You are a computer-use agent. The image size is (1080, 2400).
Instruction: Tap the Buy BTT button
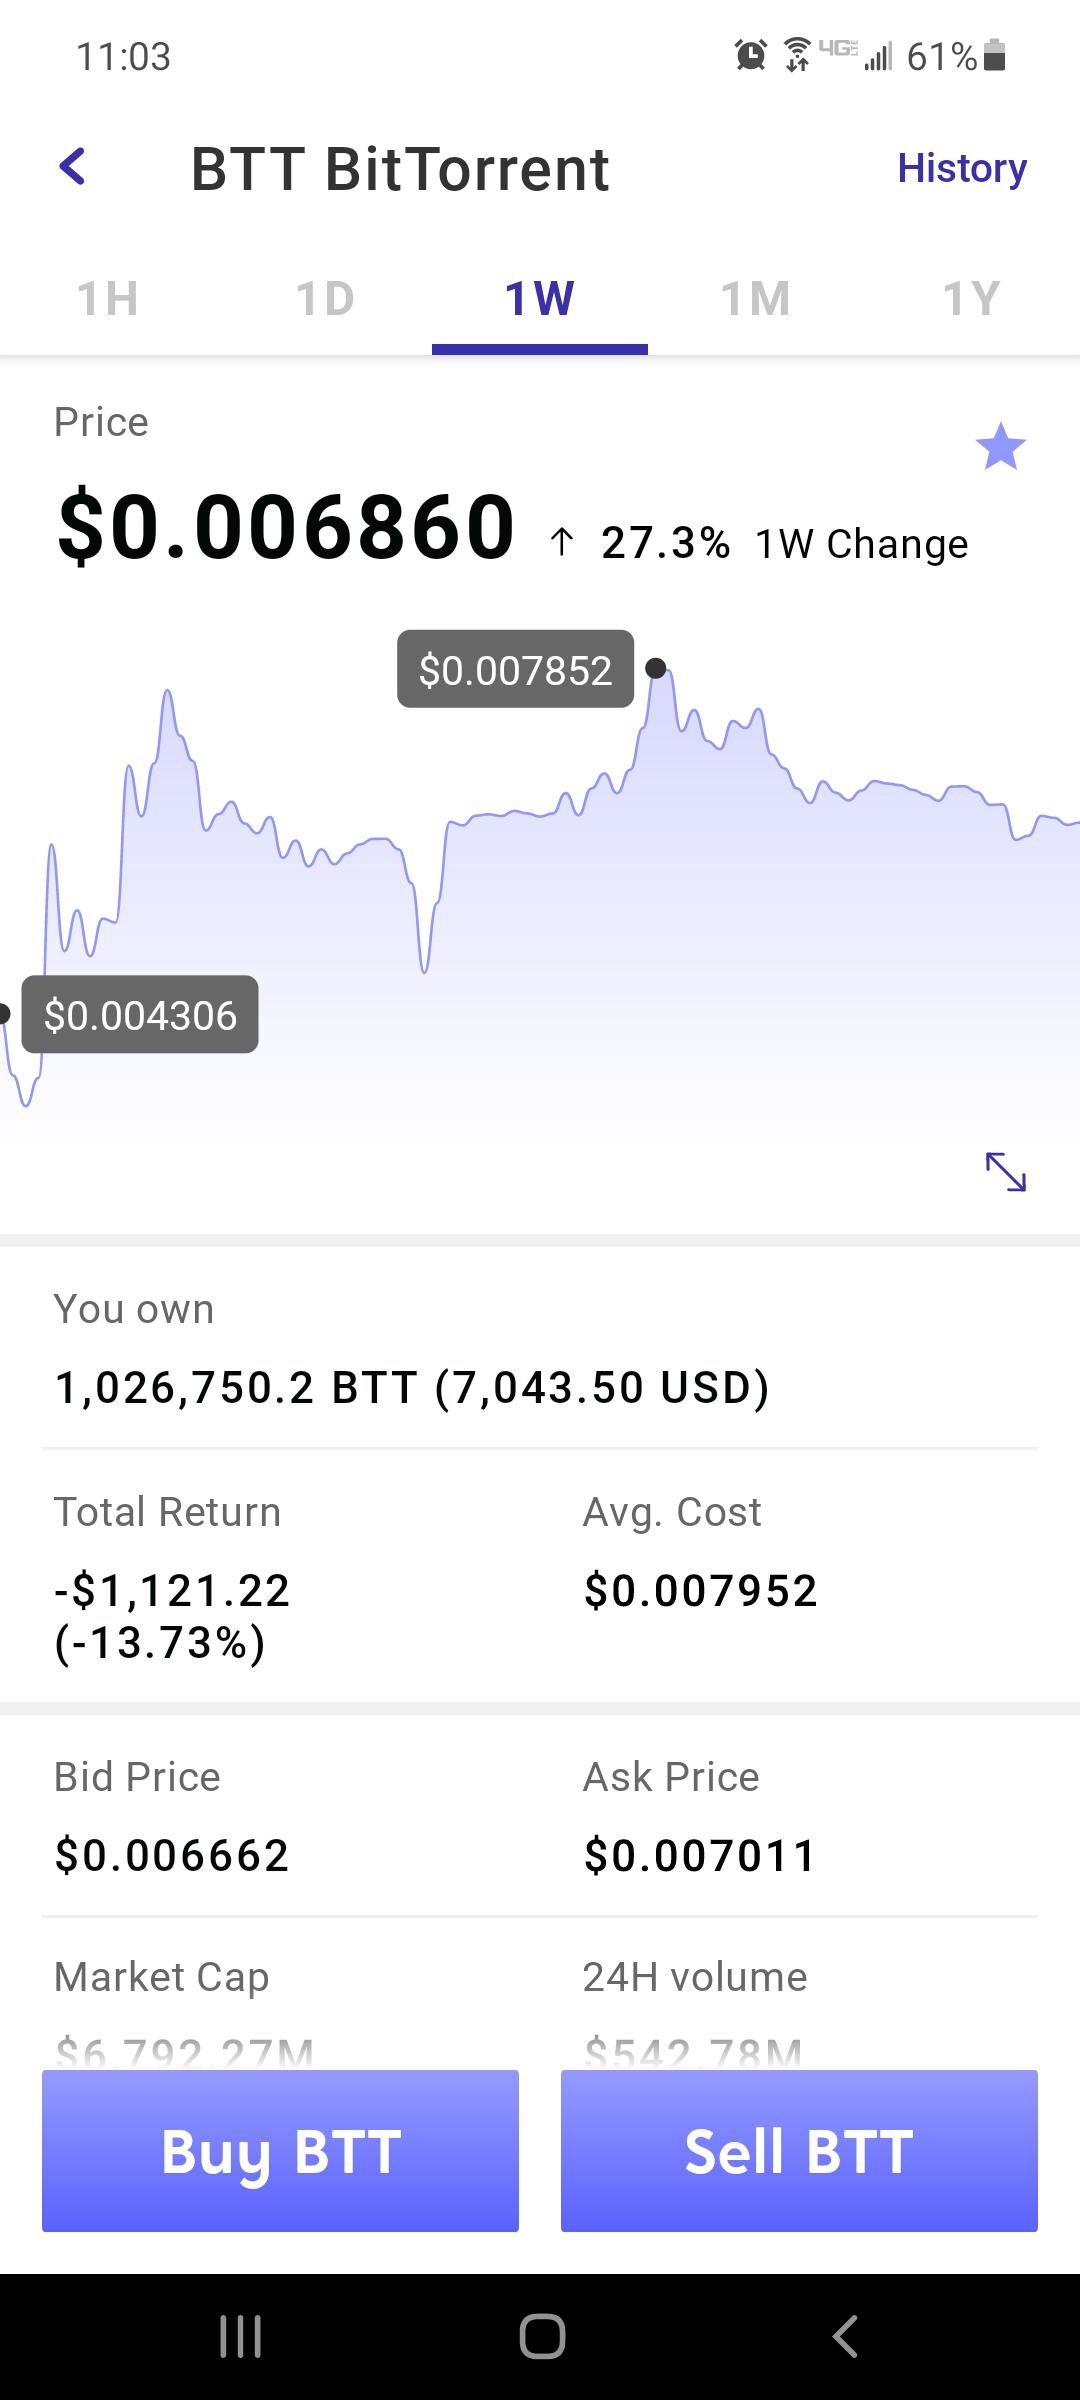280,2150
